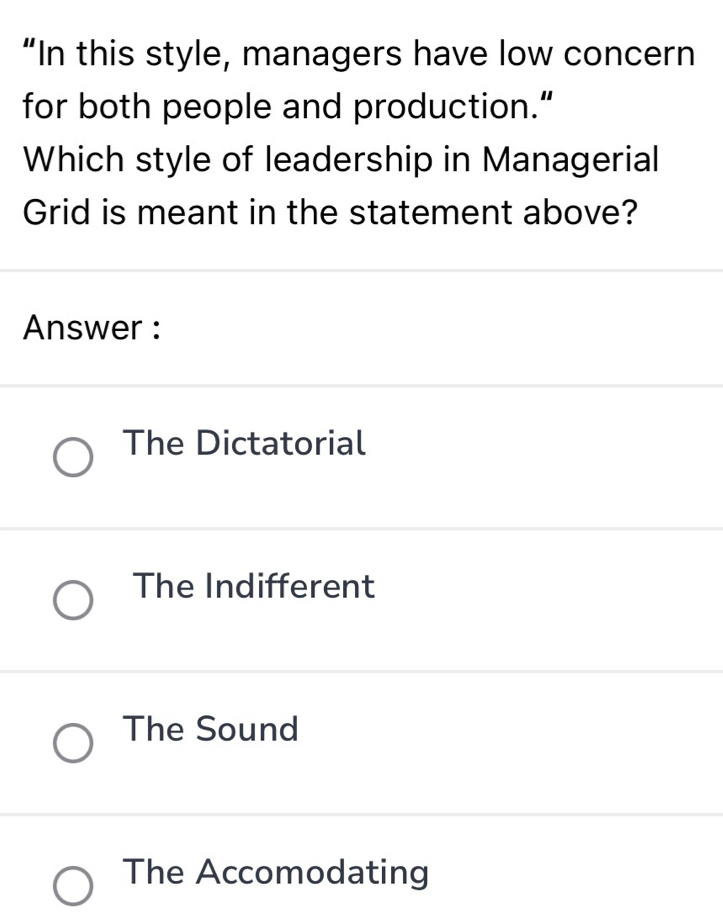This screenshot has height=917, width=723.
Task: Choose The Indifferent radio button
Action: click(73, 602)
